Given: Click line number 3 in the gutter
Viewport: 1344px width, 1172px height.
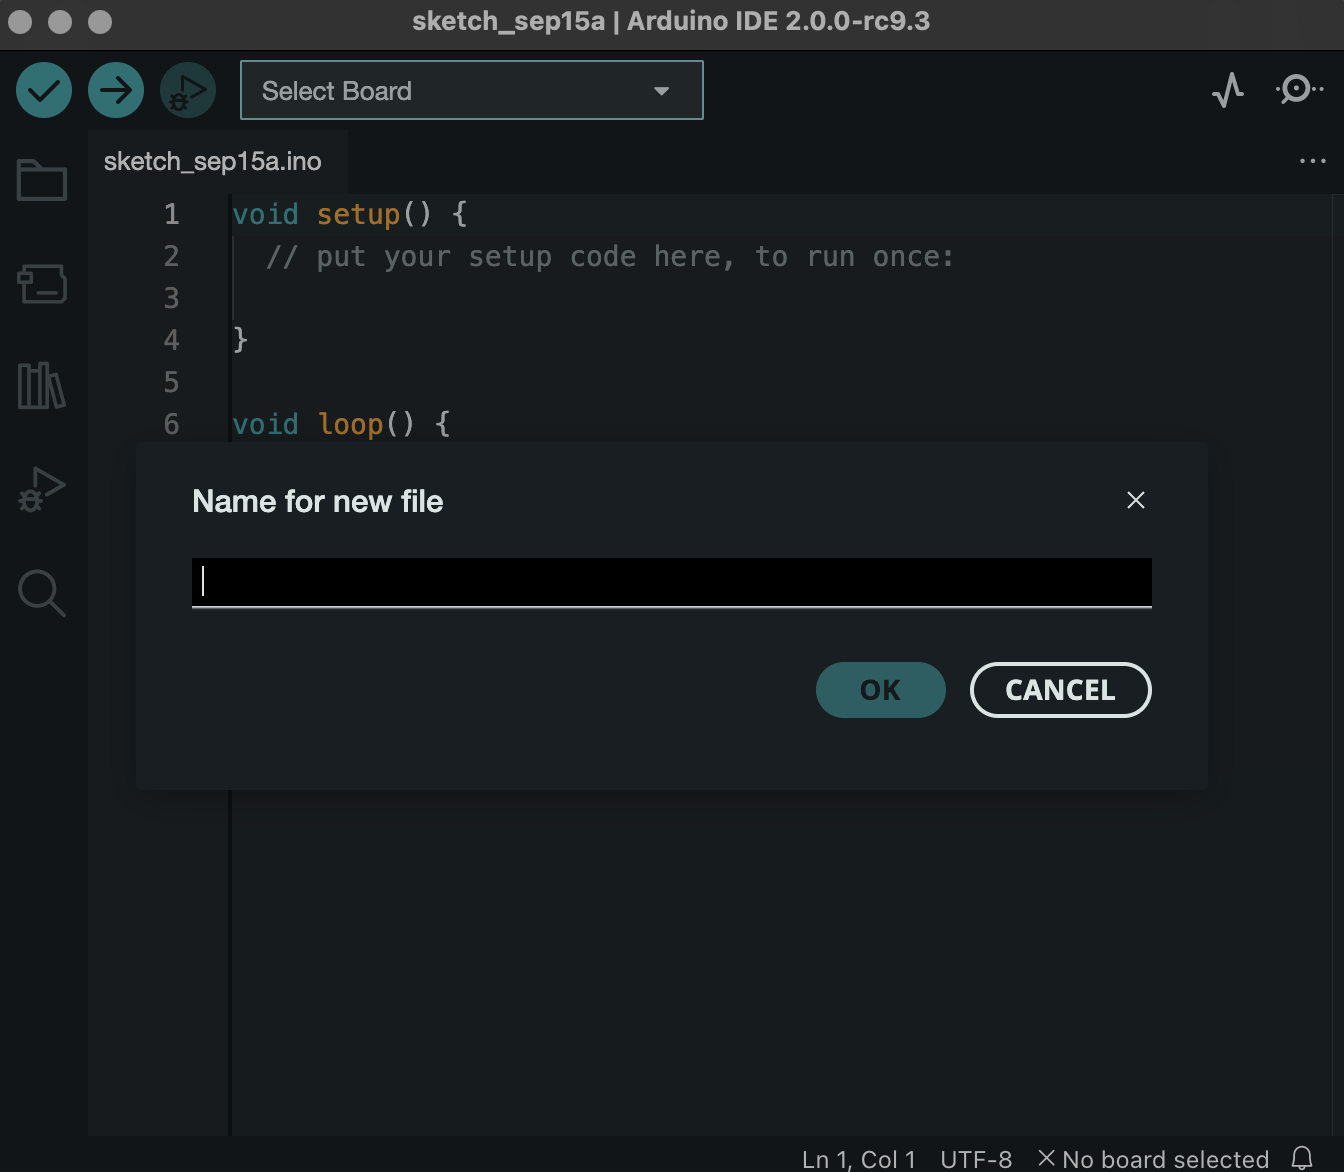Looking at the screenshot, I should [171, 298].
